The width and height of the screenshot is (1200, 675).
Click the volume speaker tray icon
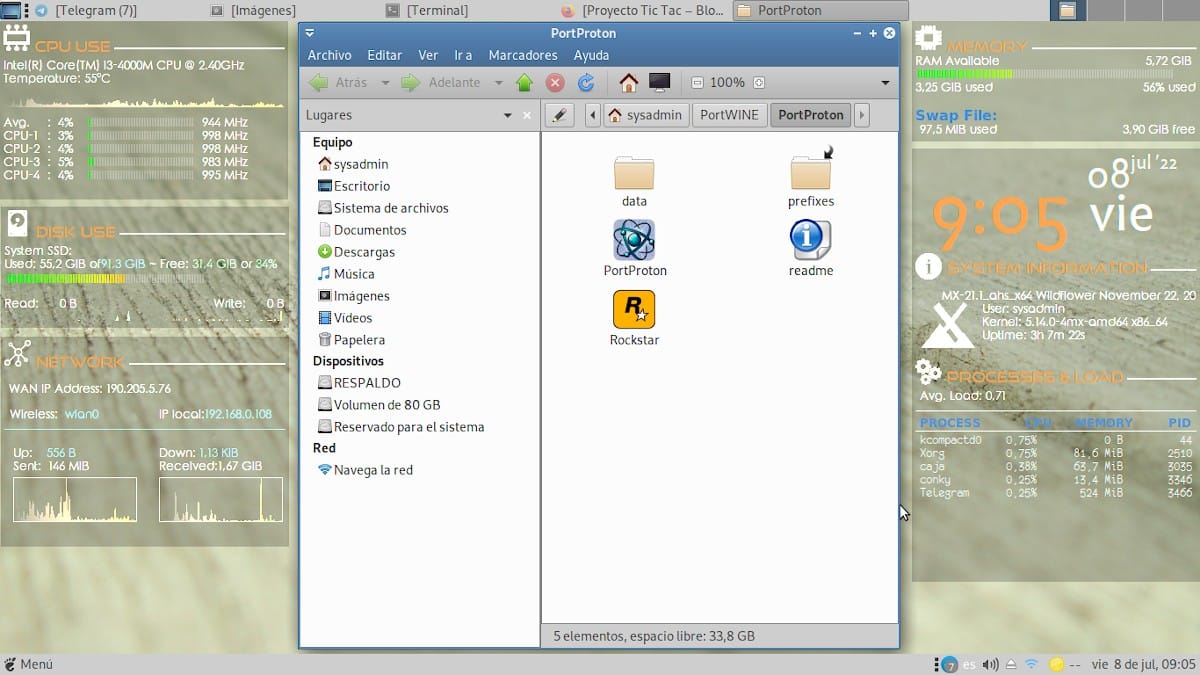pos(990,665)
